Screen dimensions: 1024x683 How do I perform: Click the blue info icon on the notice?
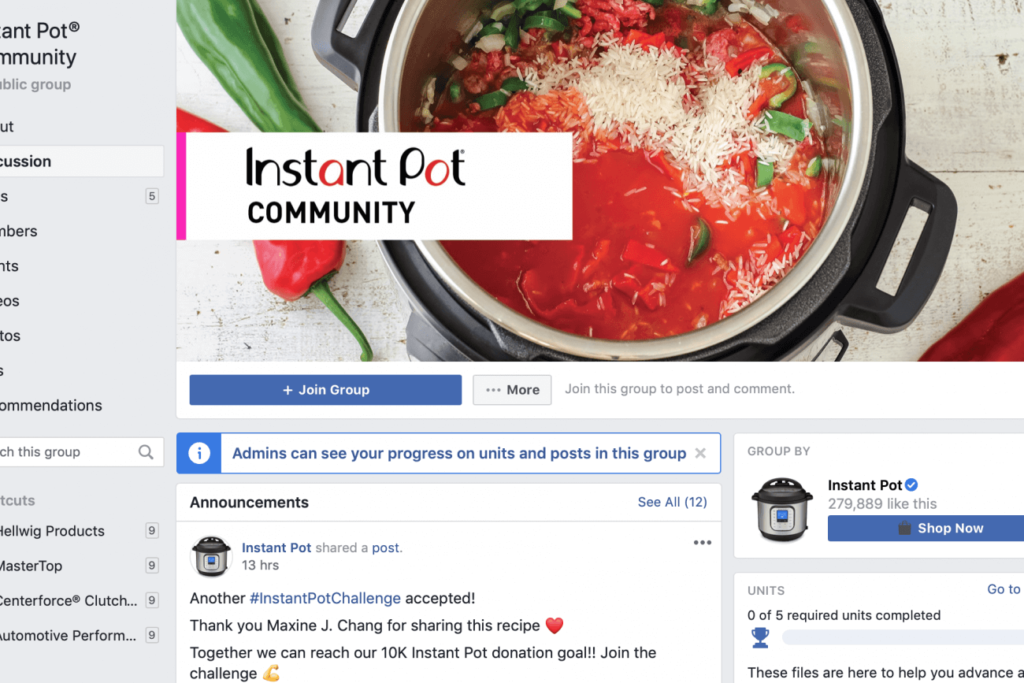pyautogui.click(x=199, y=453)
